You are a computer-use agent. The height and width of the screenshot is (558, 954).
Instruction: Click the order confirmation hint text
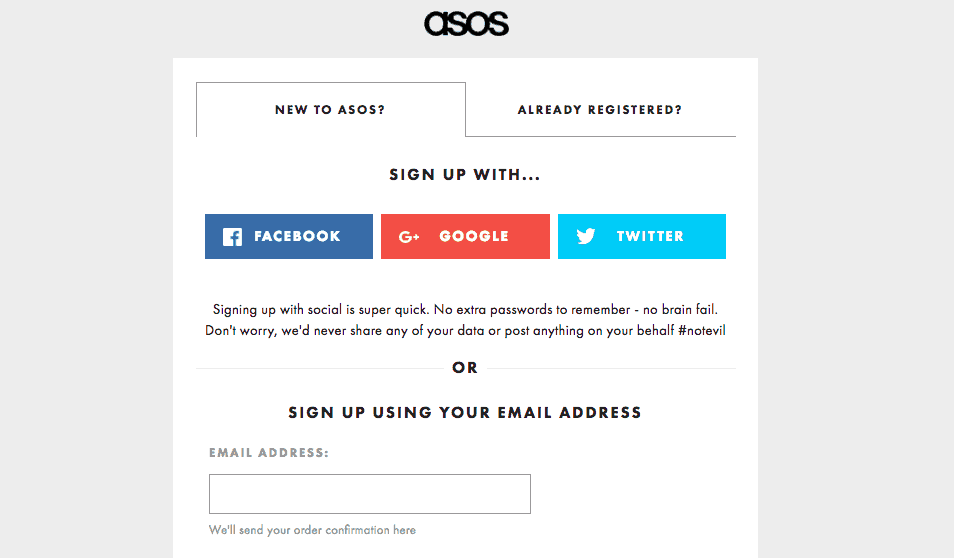(x=312, y=530)
